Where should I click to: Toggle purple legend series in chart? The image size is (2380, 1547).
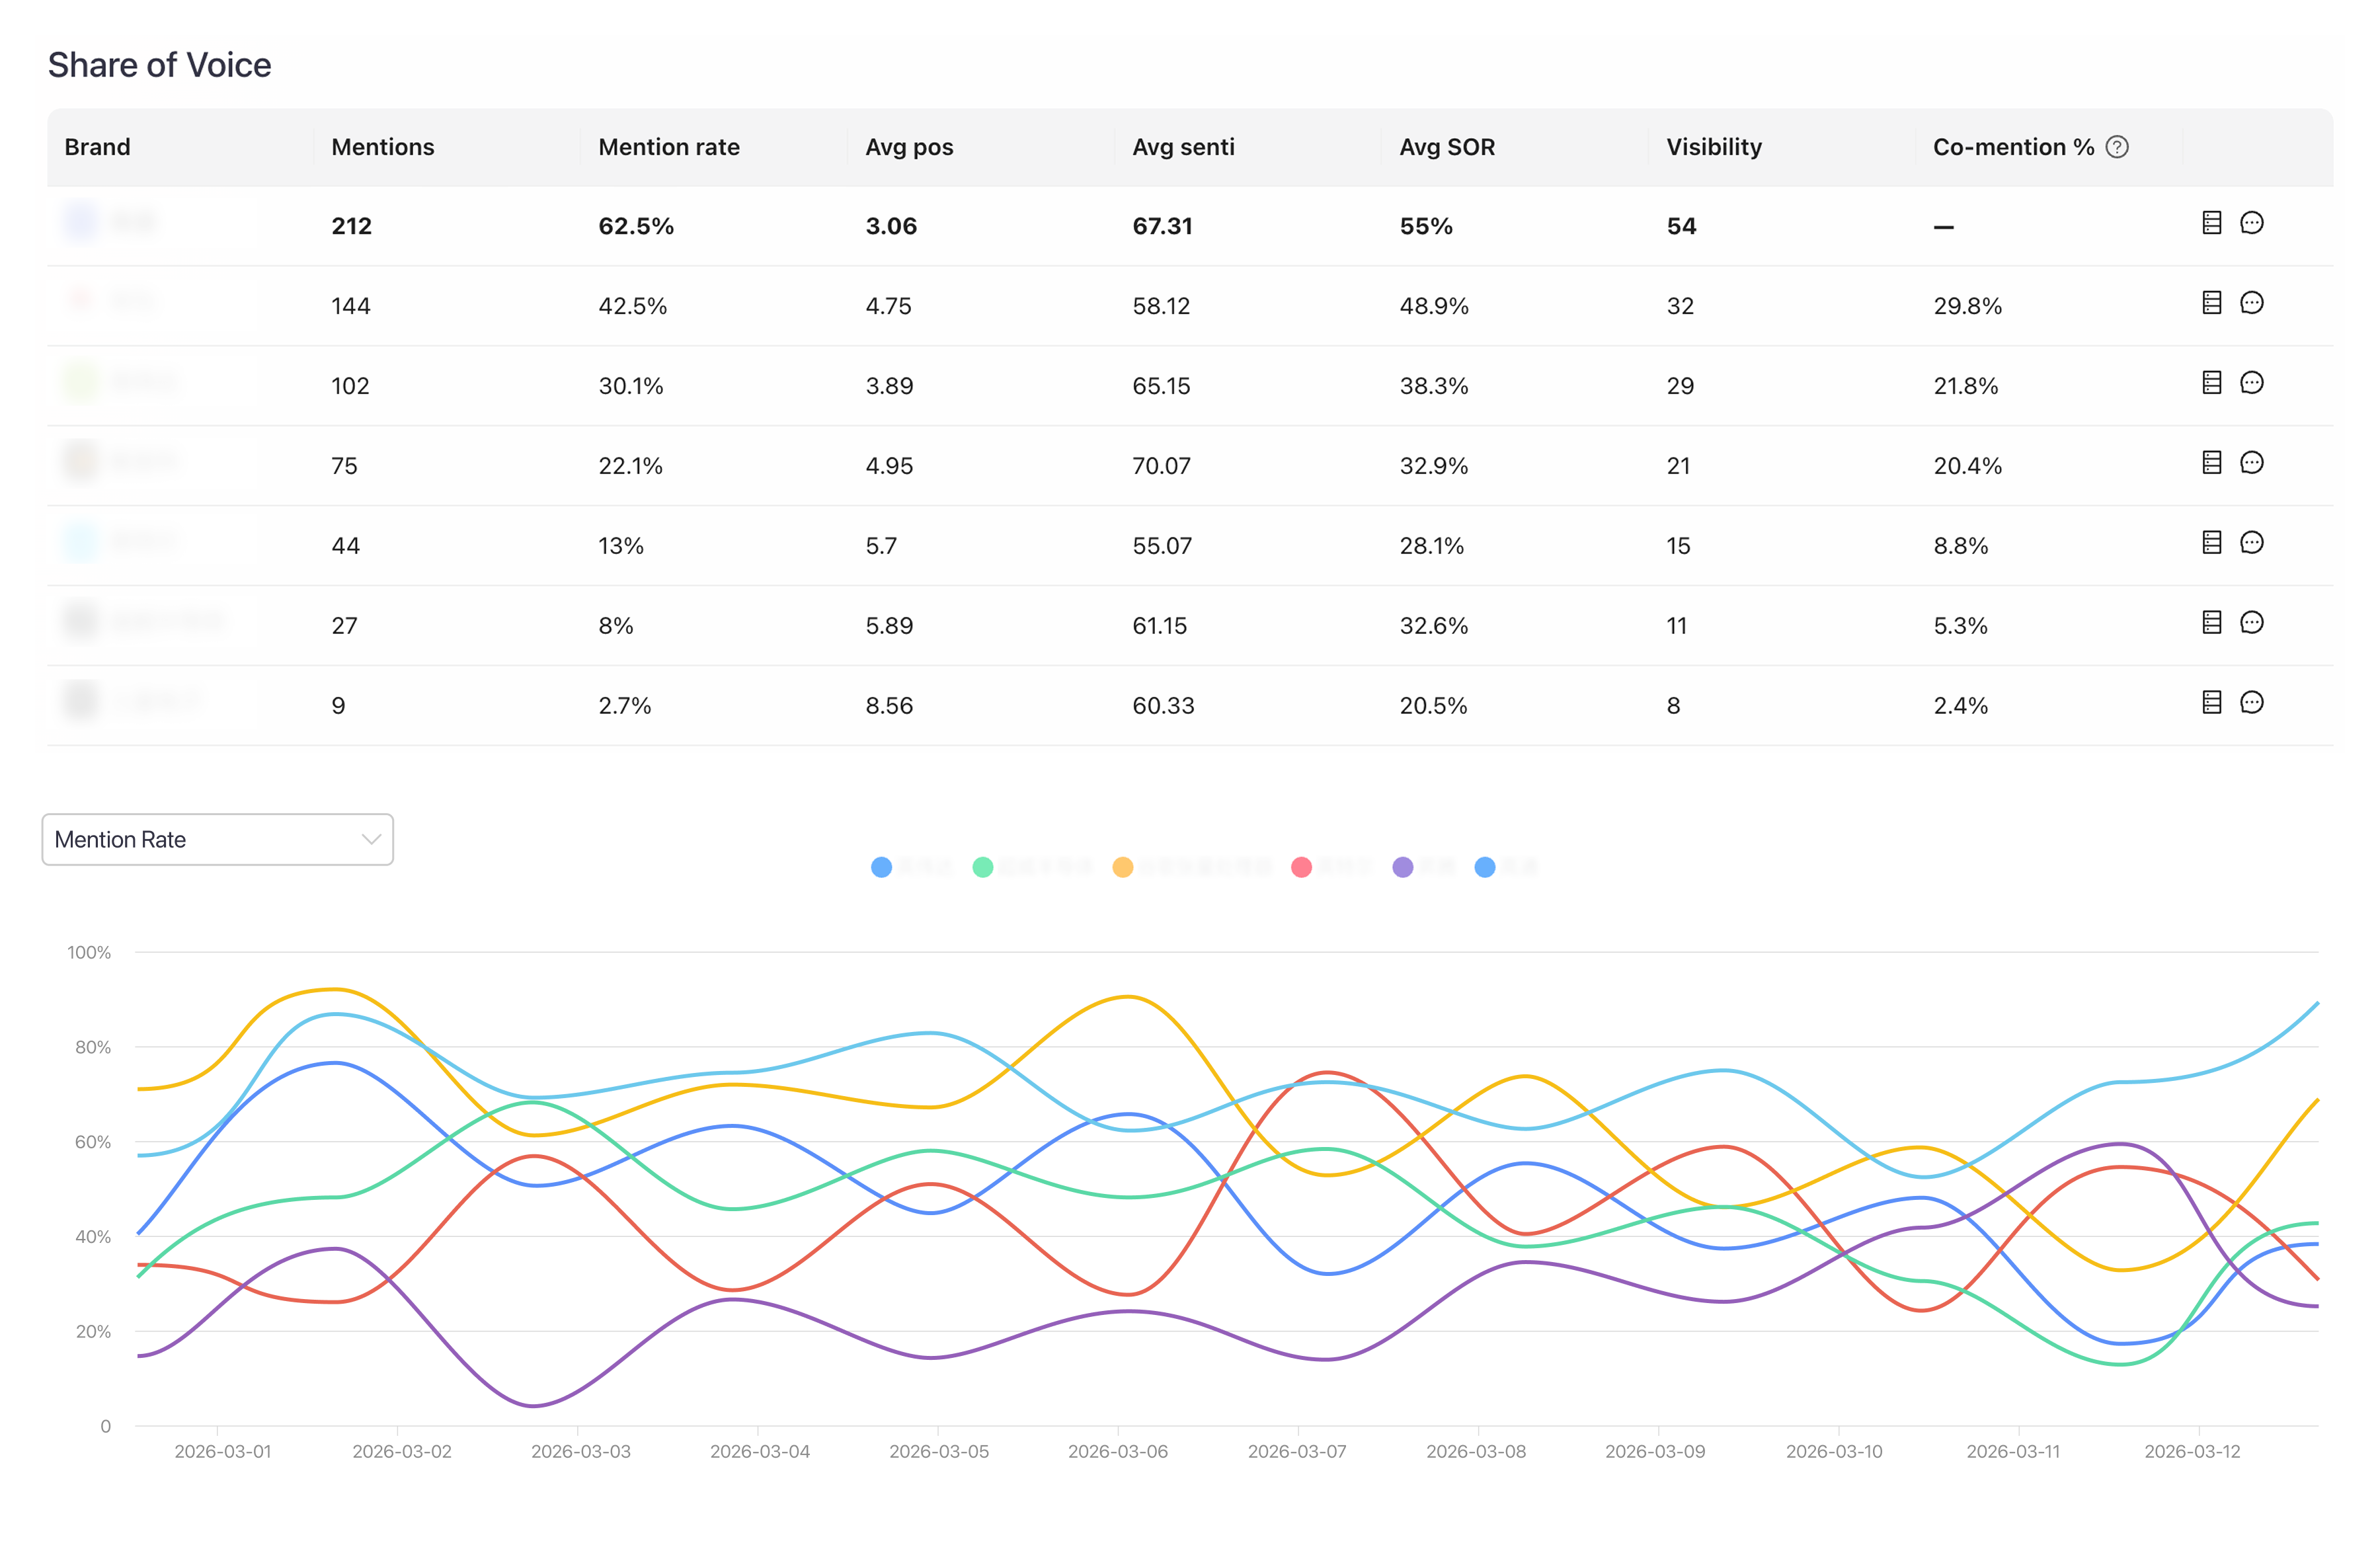click(1403, 867)
